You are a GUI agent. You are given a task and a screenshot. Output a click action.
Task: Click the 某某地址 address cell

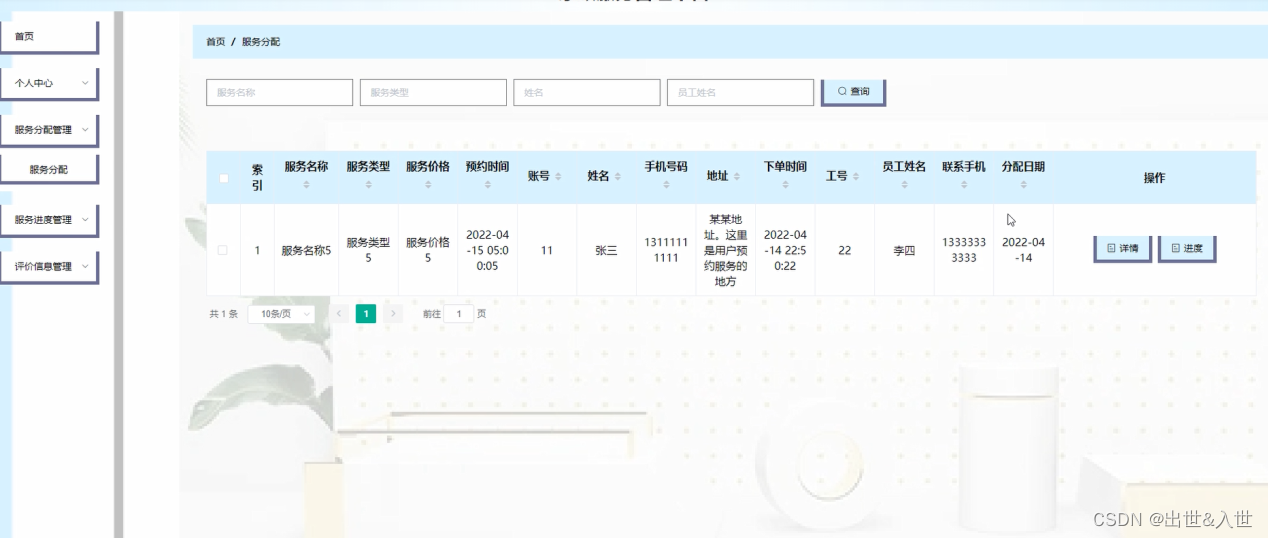tap(725, 250)
